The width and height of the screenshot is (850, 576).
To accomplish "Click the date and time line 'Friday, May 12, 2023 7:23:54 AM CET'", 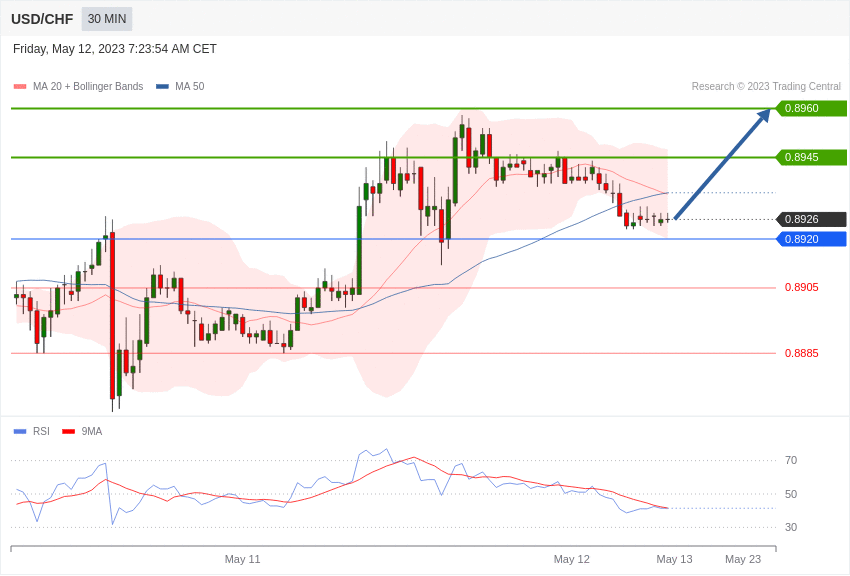I will pos(114,49).
